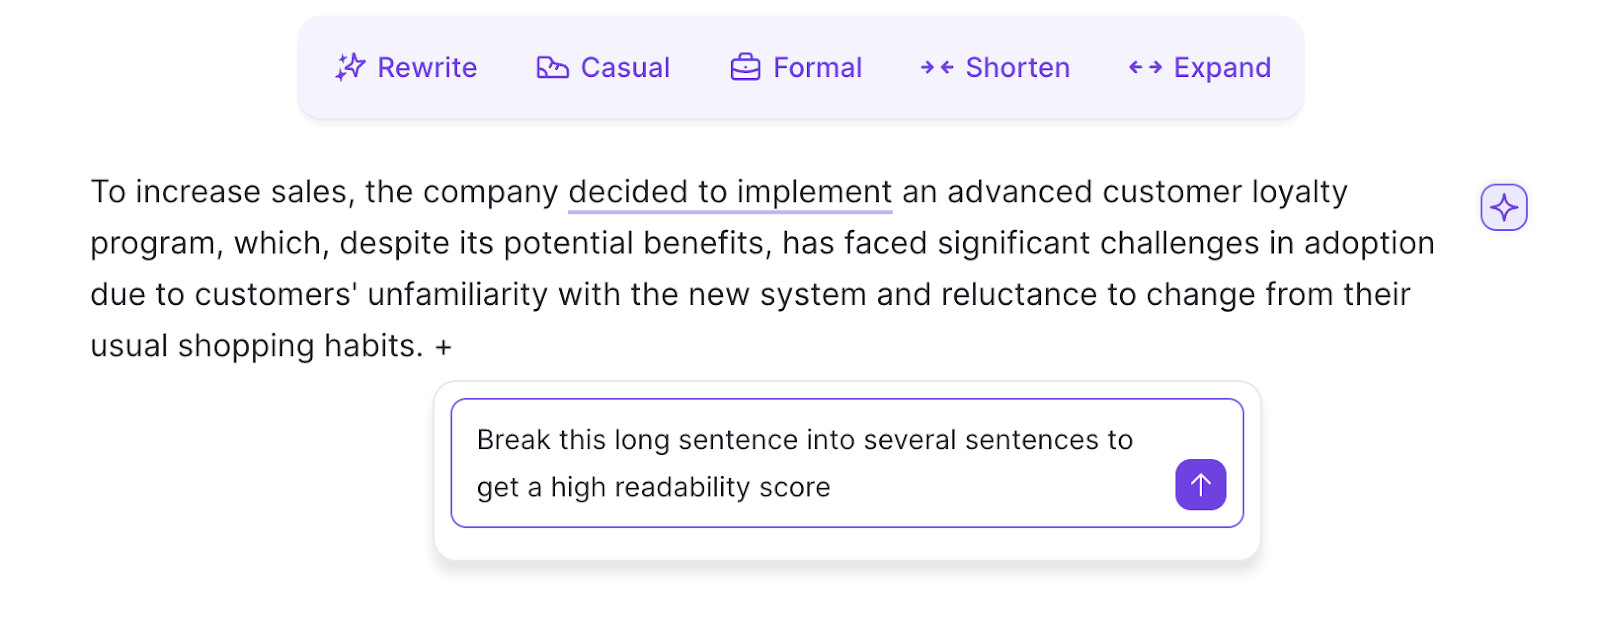1600x618 pixels.
Task: Select the briefcase icon for Formal tone
Action: [x=744, y=66]
